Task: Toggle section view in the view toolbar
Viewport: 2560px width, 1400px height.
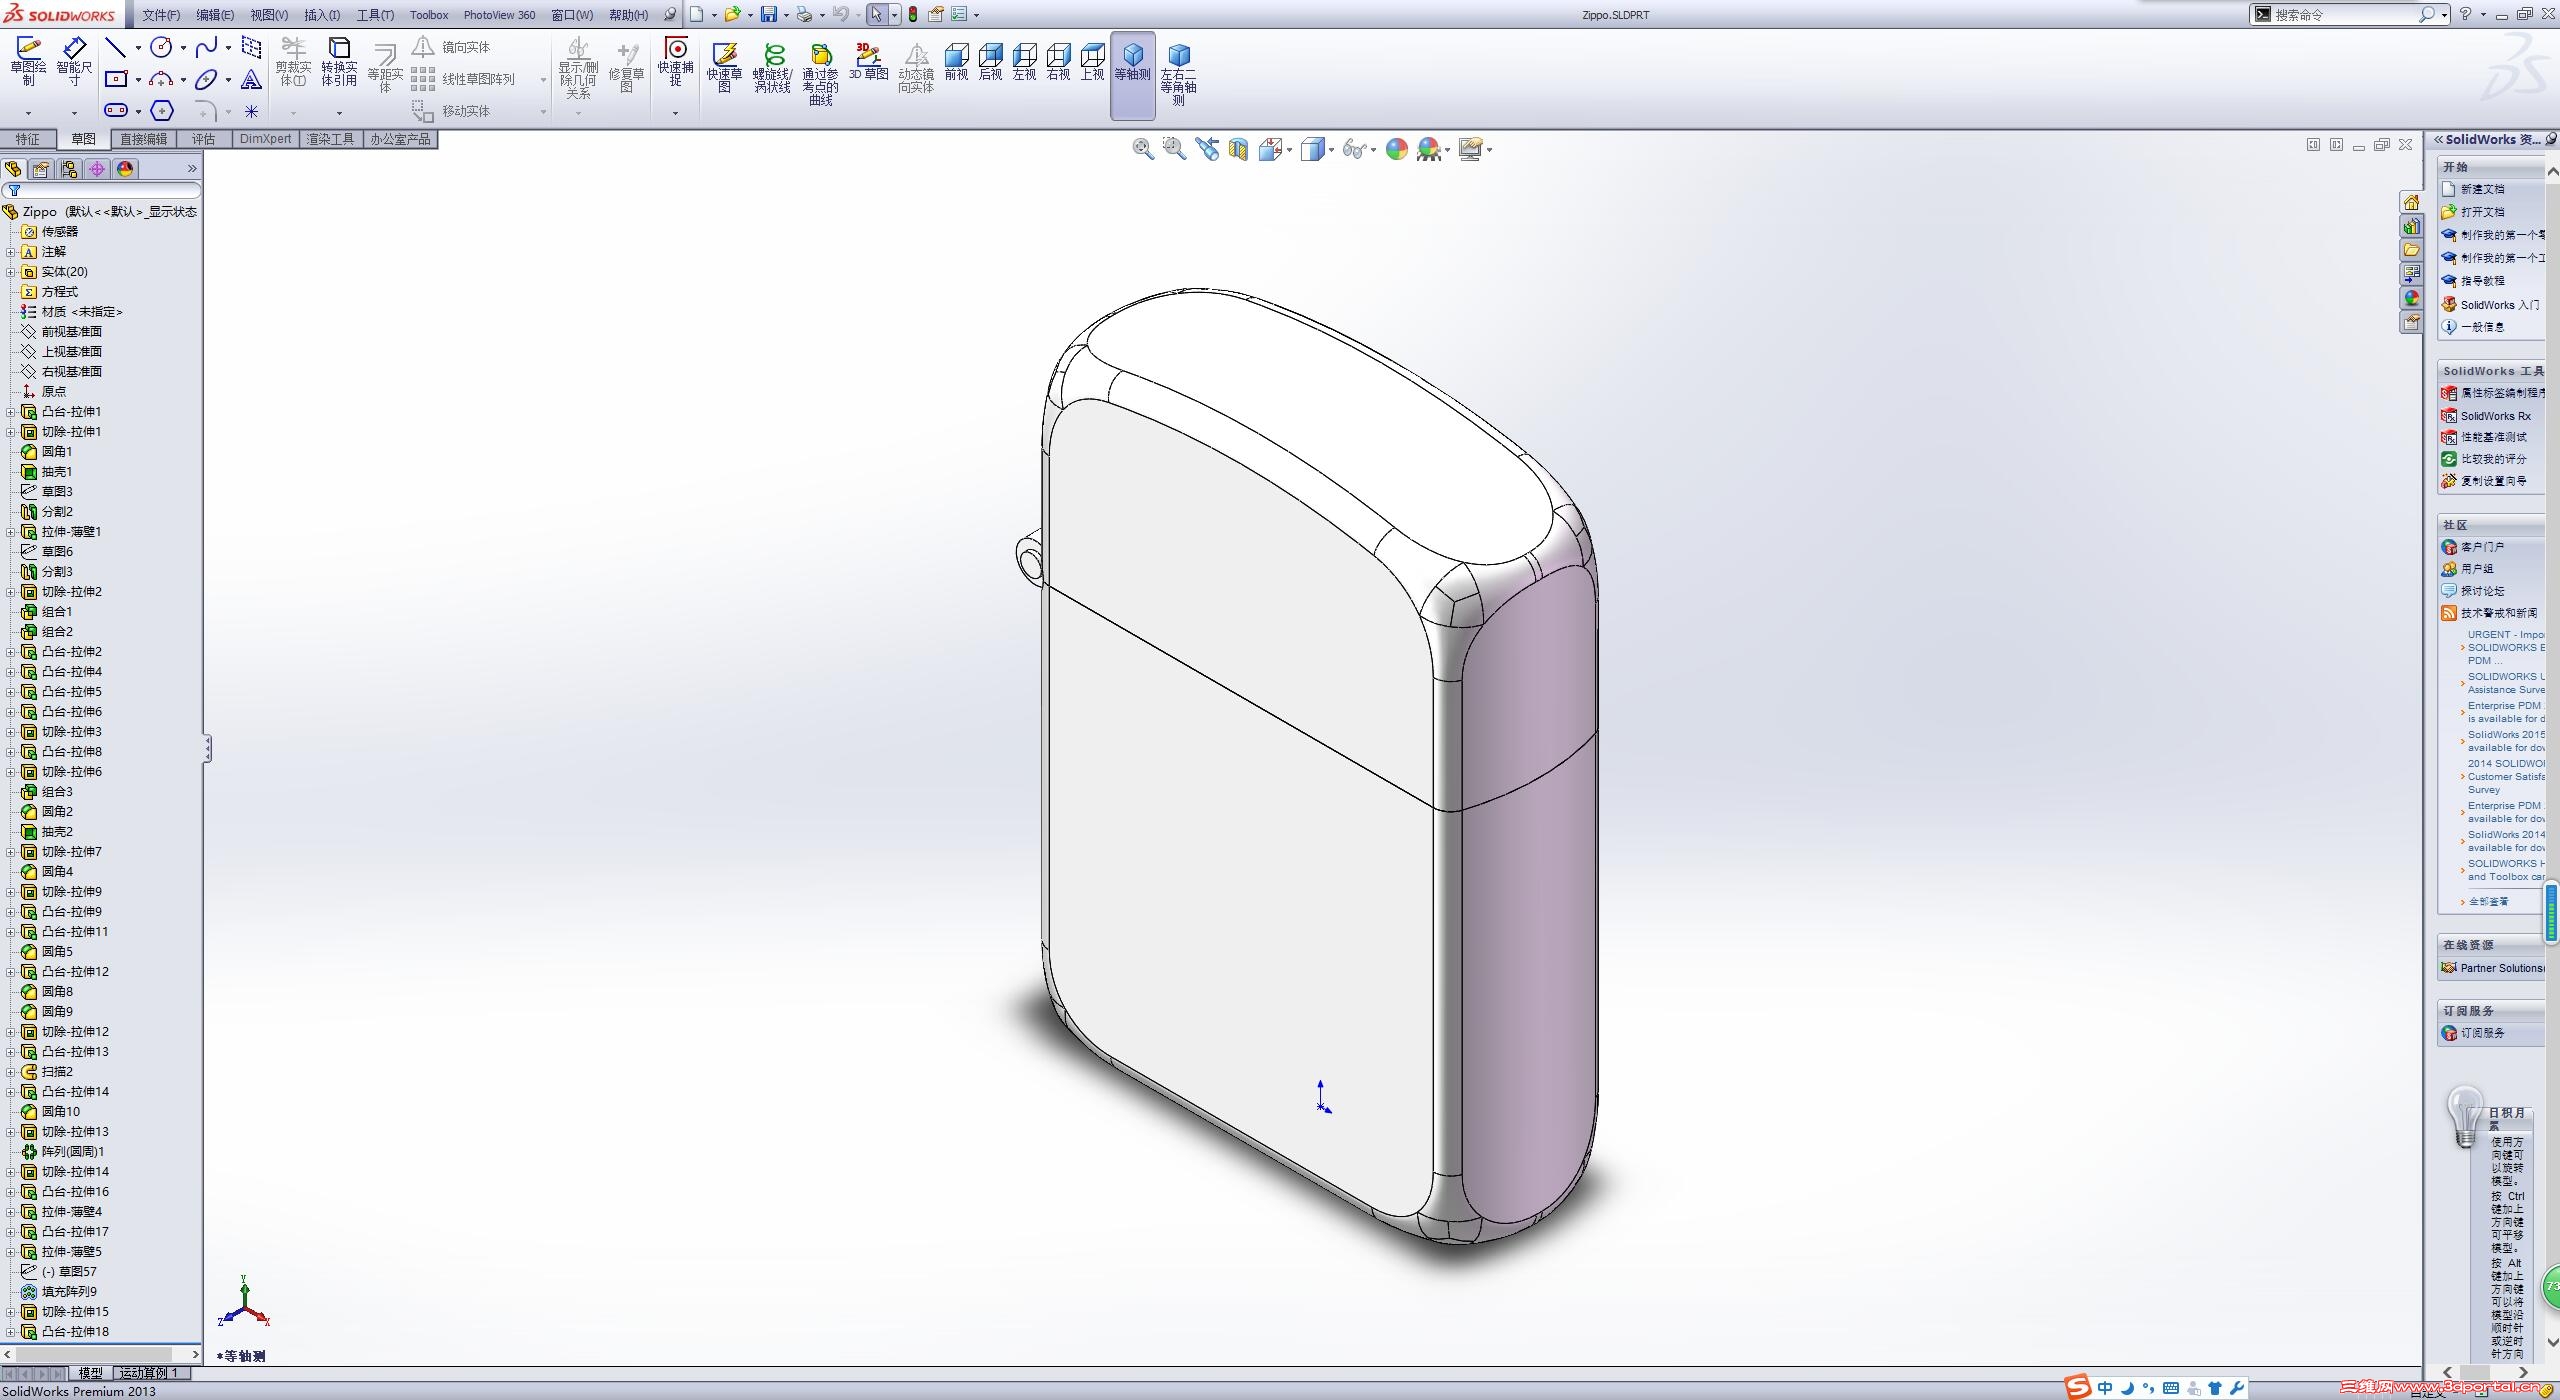Action: (1238, 150)
